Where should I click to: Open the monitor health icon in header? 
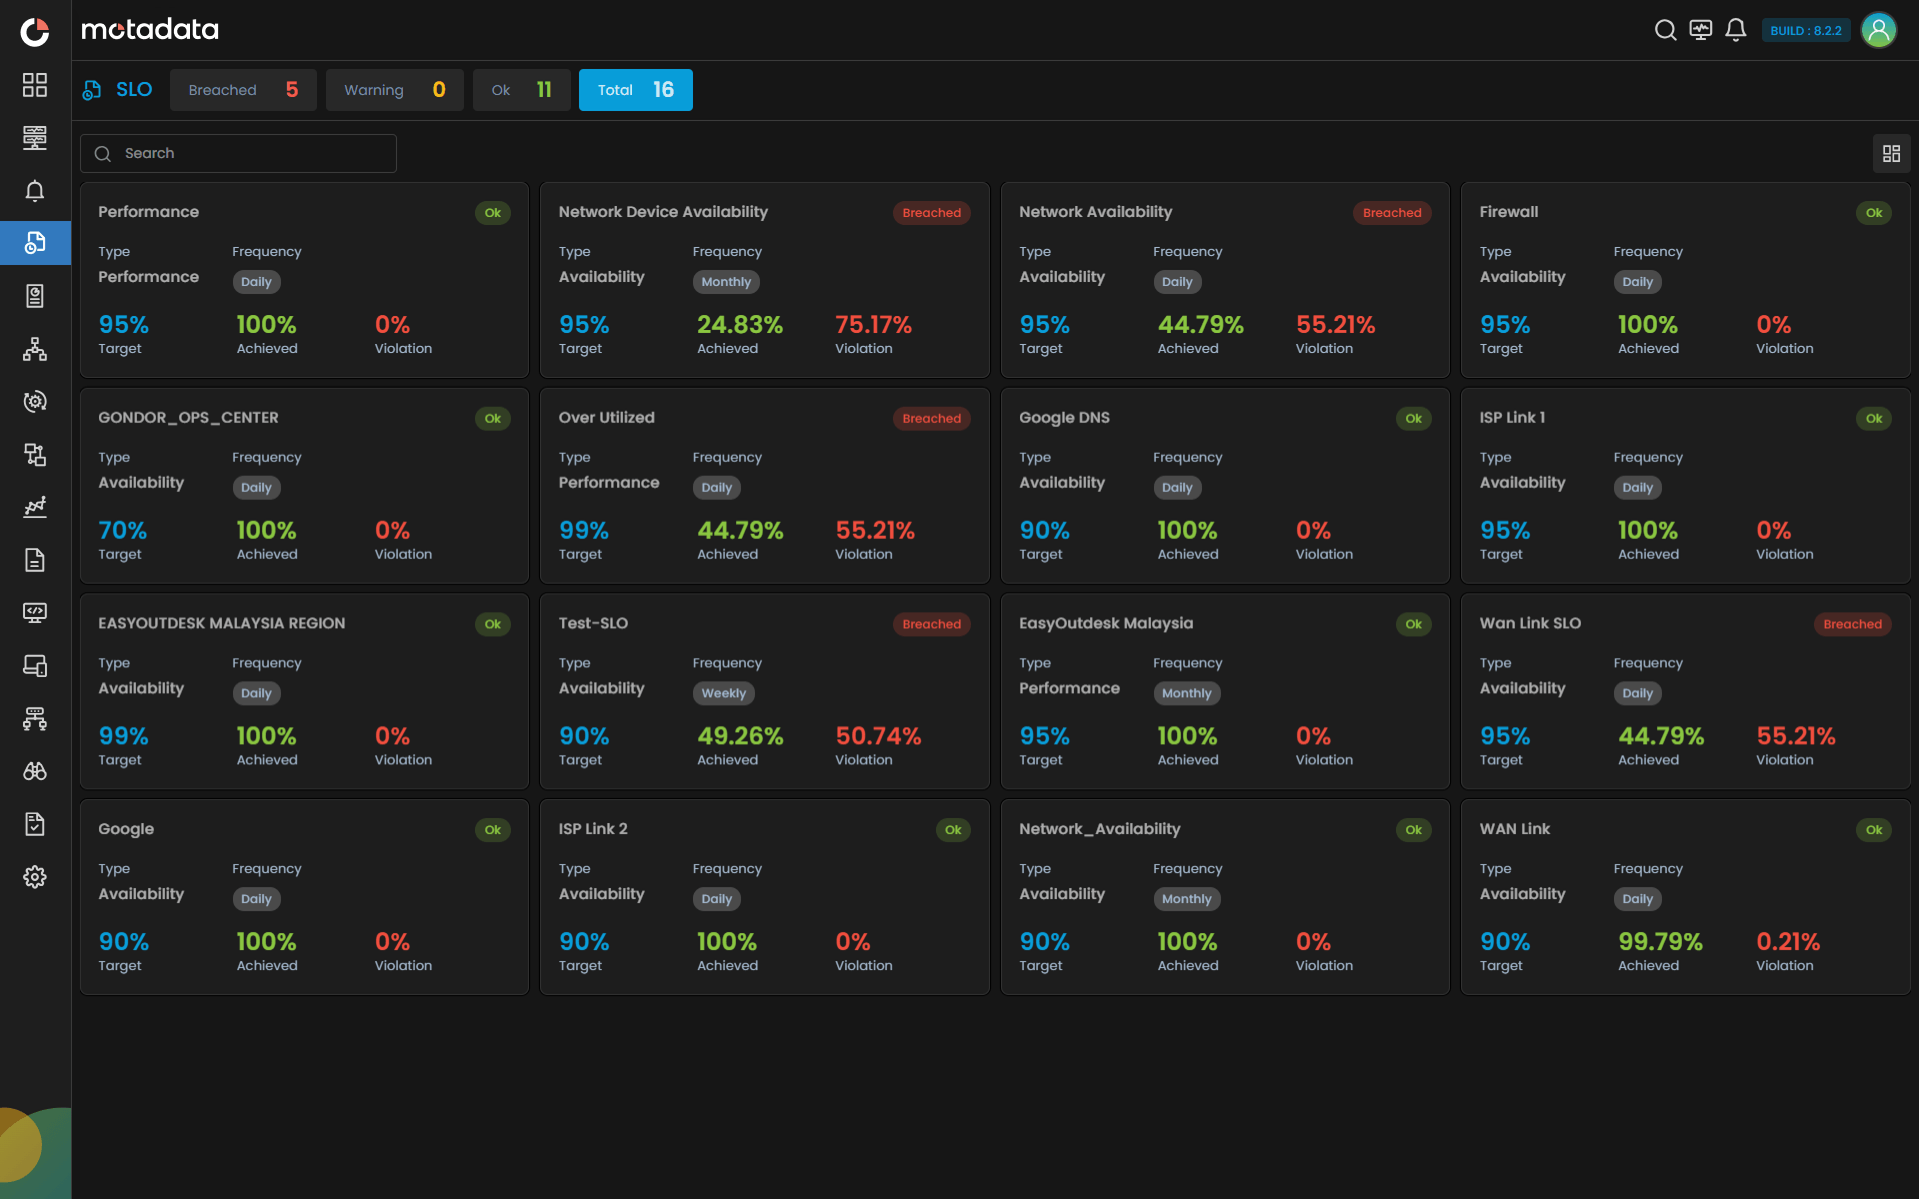click(x=1700, y=30)
